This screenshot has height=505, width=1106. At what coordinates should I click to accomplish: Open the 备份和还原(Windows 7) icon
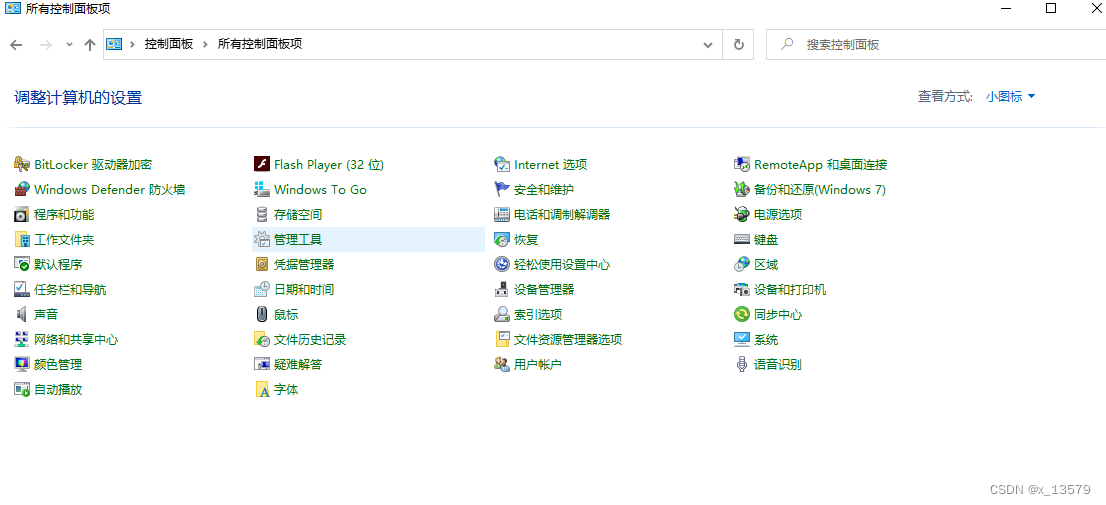point(741,190)
